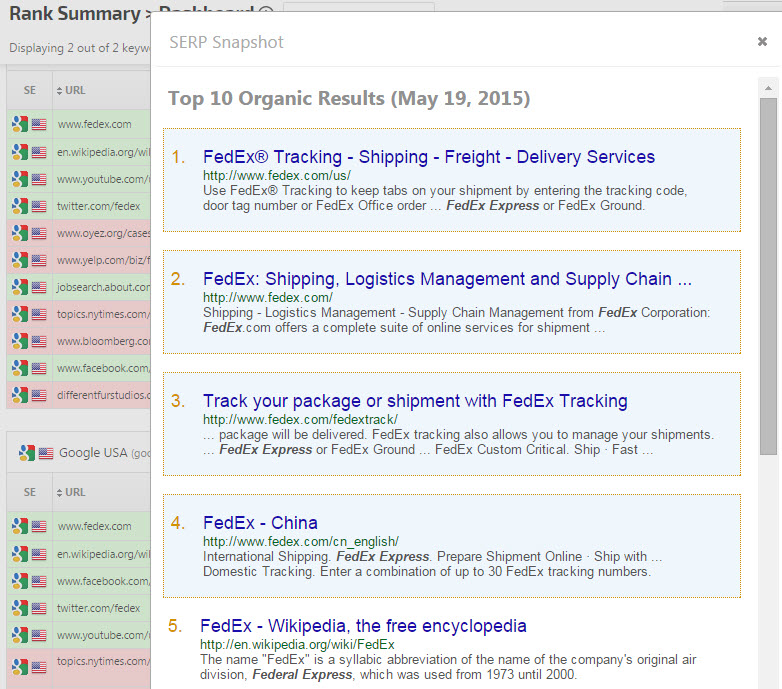Image resolution: width=782 pixels, height=689 pixels.
Task: Select the www.yelp.com/biz row
Action: click(x=103, y=260)
